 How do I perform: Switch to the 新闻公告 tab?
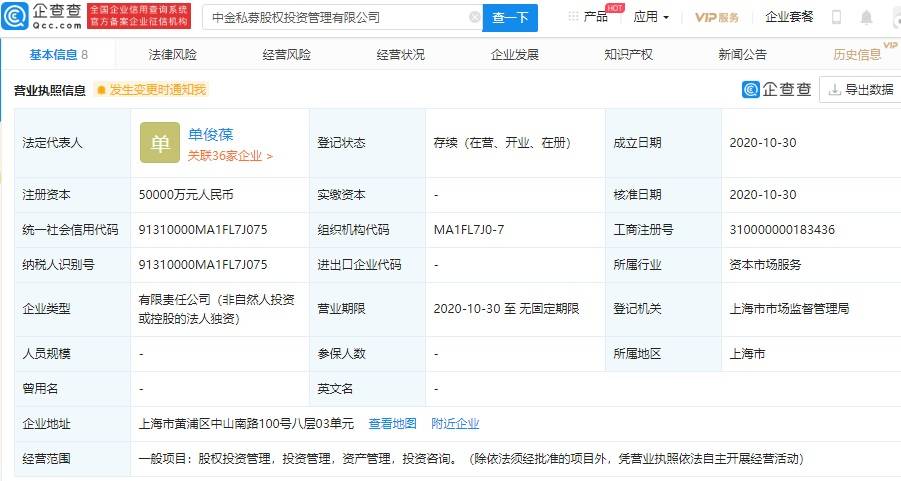742,55
